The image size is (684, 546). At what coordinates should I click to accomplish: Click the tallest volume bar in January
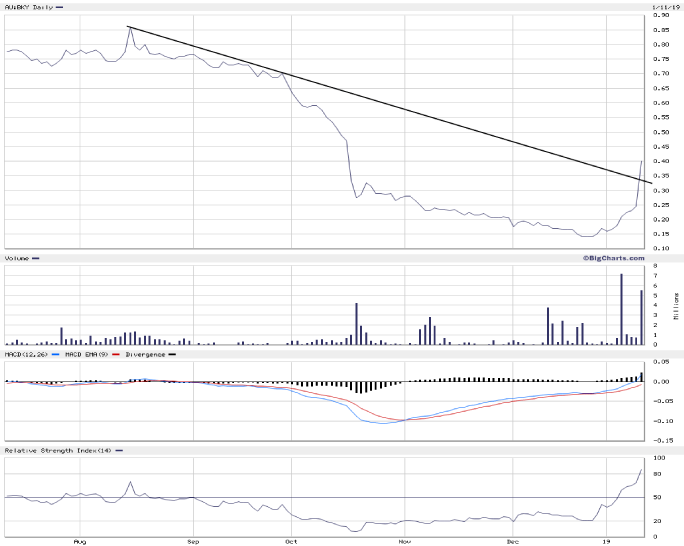[621, 309]
